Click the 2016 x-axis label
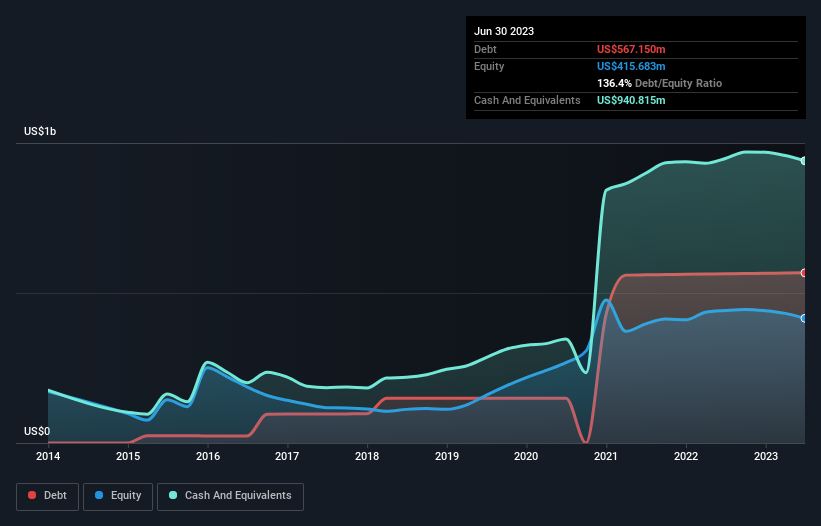 [x=208, y=456]
